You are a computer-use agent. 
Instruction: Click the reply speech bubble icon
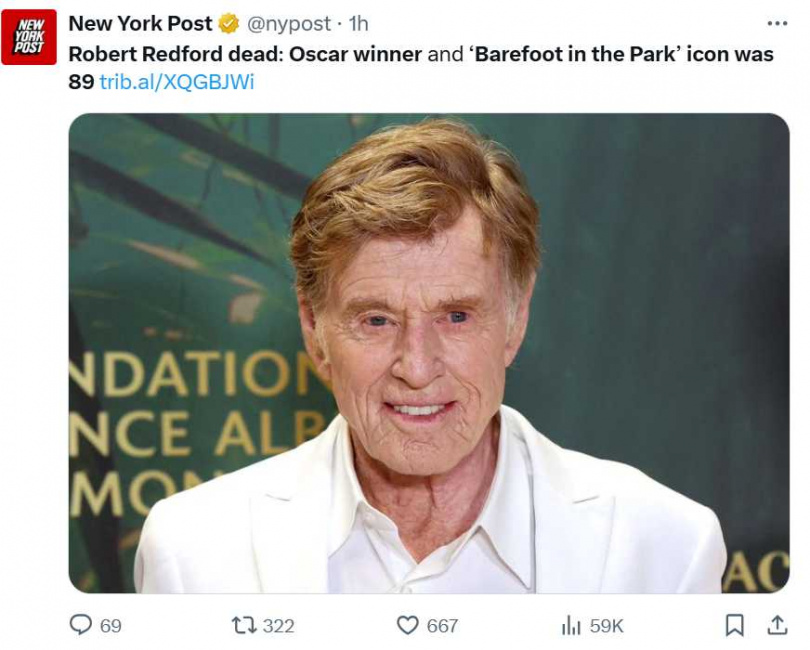81,625
